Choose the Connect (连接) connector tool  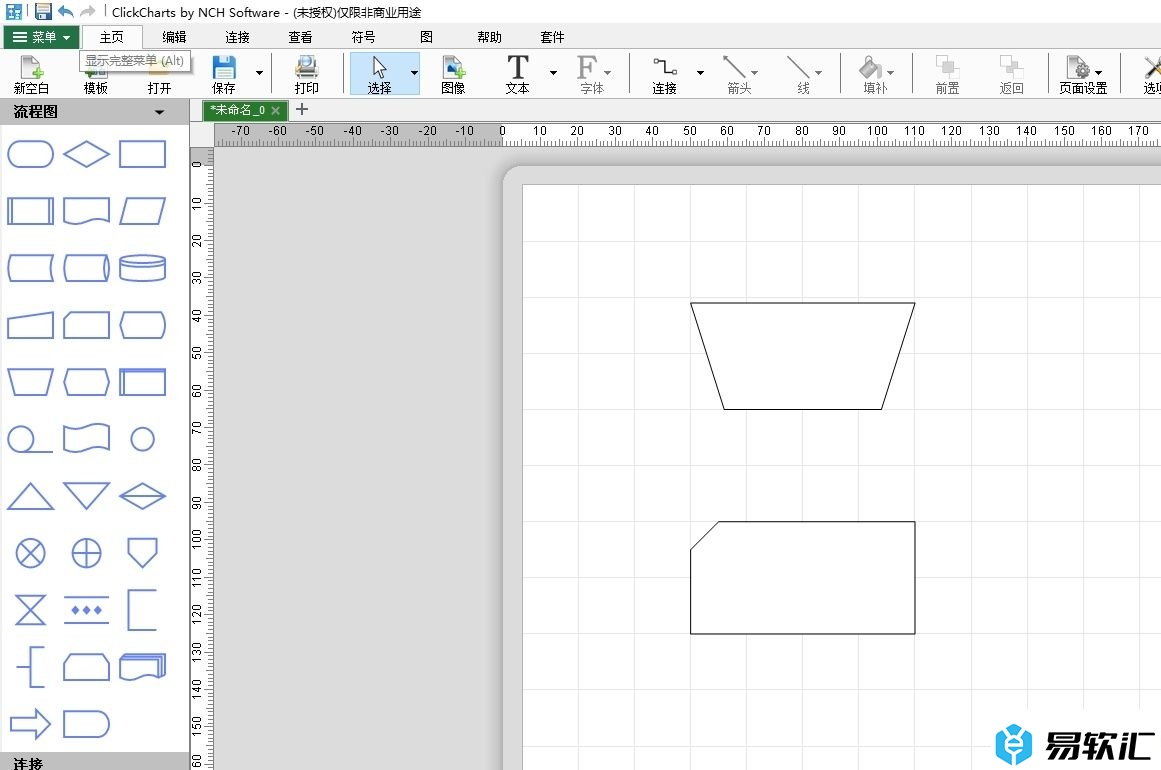pyautogui.click(x=664, y=74)
